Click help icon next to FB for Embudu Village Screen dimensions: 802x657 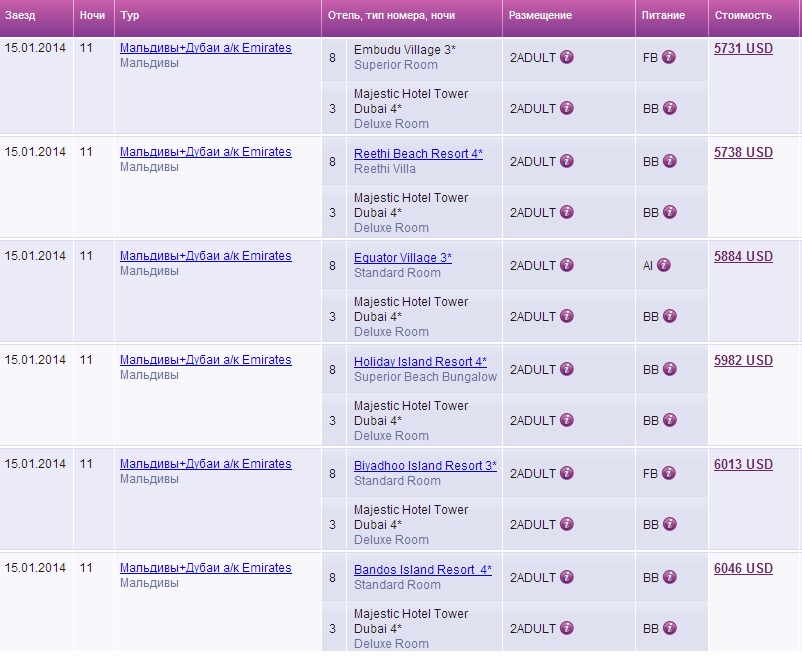point(669,57)
